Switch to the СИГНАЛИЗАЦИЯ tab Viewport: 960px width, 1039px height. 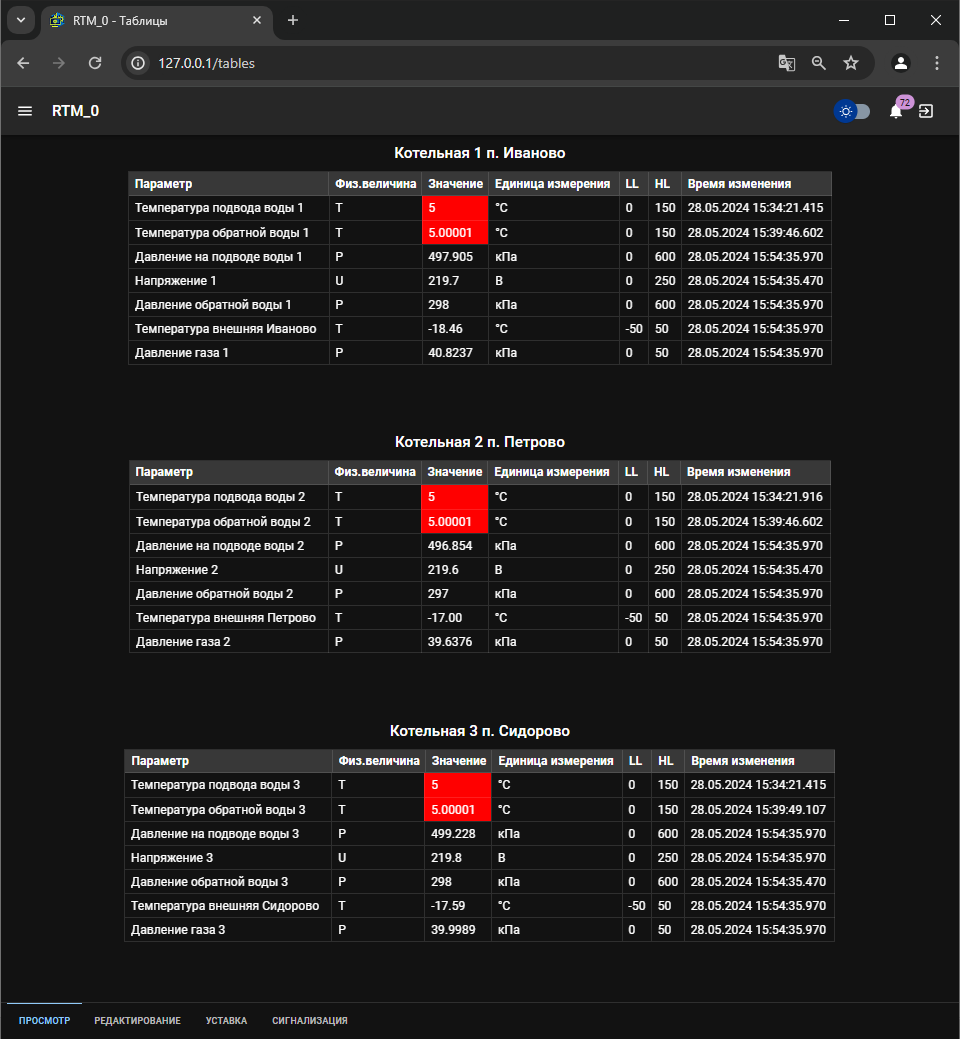(309, 1020)
